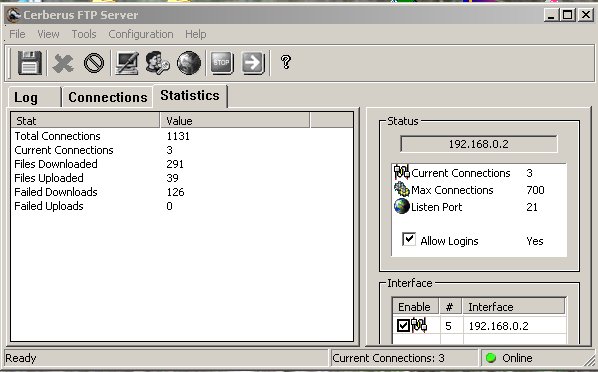Click the Max Connections value 700
Image resolution: width=598 pixels, height=372 pixels.
point(535,190)
